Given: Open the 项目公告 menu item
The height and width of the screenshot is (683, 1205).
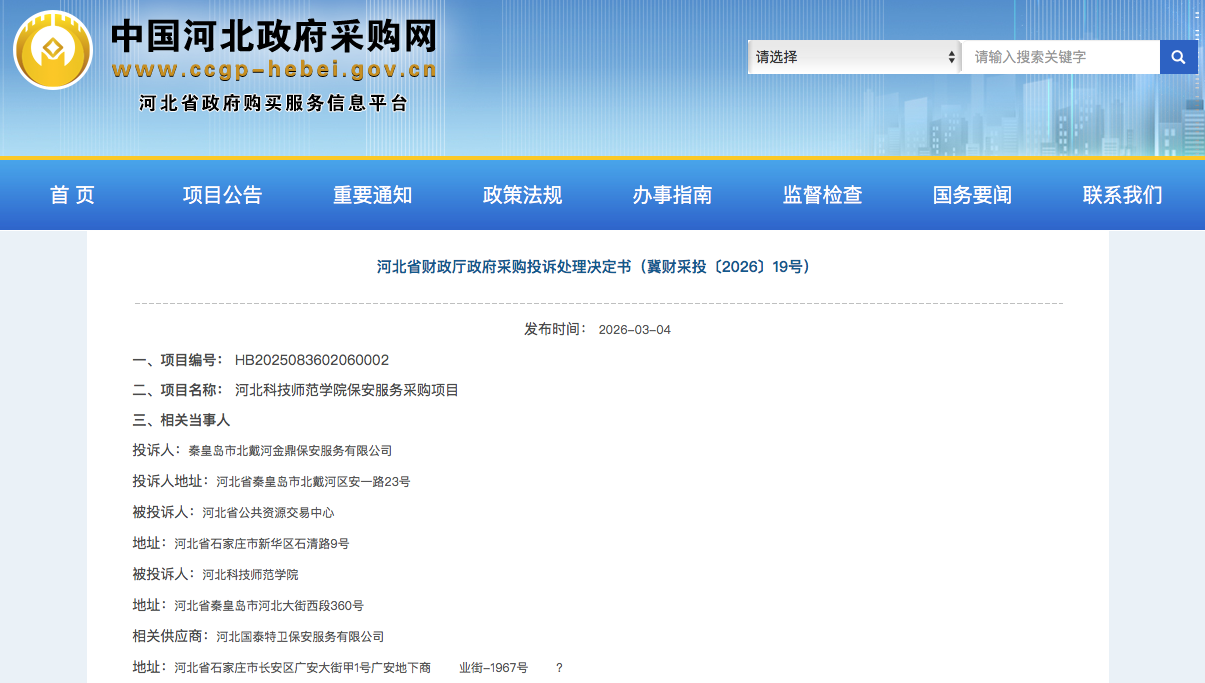Looking at the screenshot, I should [x=222, y=195].
